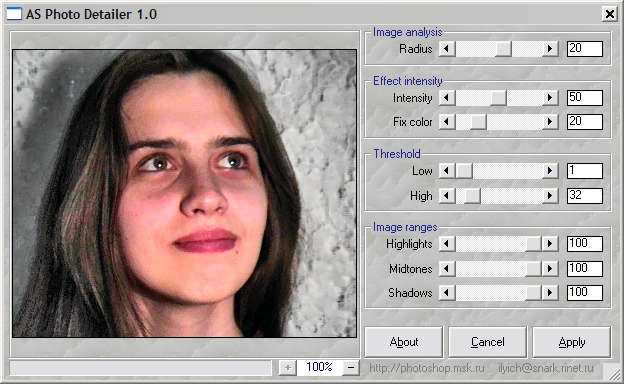Click the Radius value field
The width and height of the screenshot is (624, 384).
585,49
